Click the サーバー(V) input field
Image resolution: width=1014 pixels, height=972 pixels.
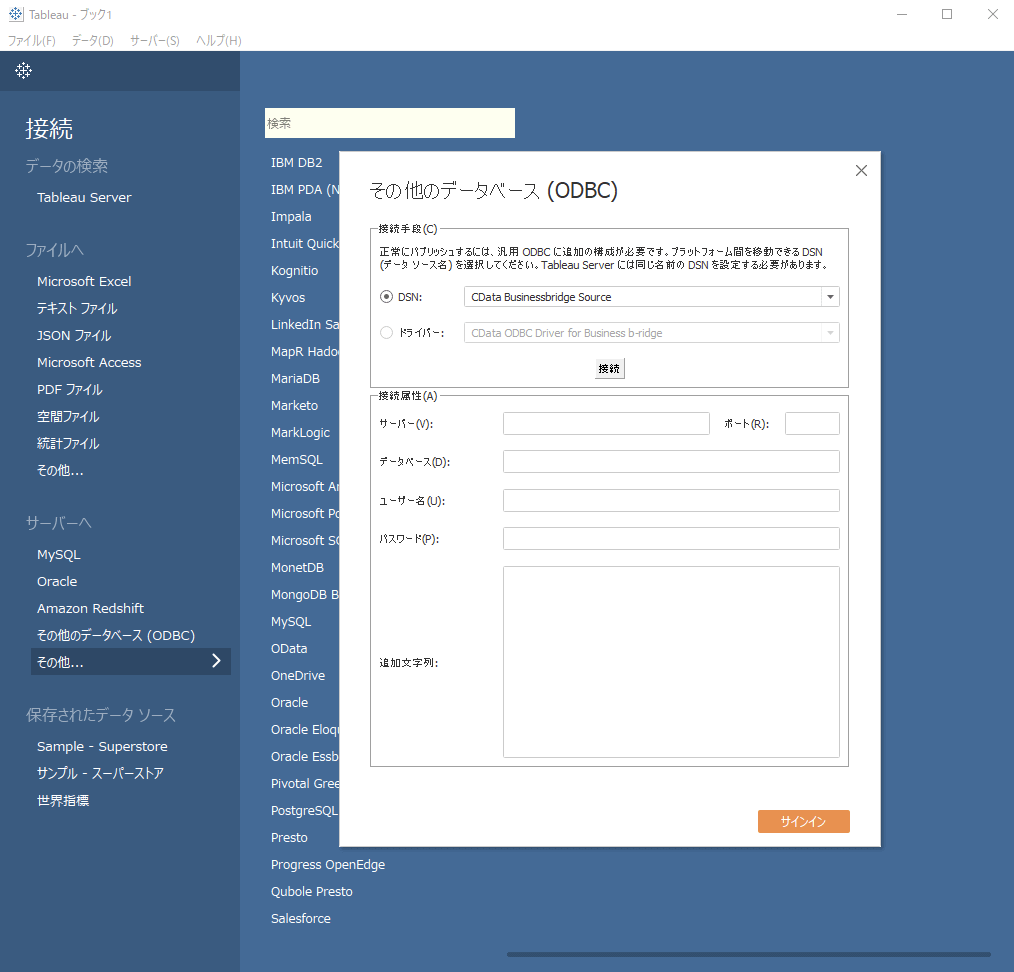[606, 424]
